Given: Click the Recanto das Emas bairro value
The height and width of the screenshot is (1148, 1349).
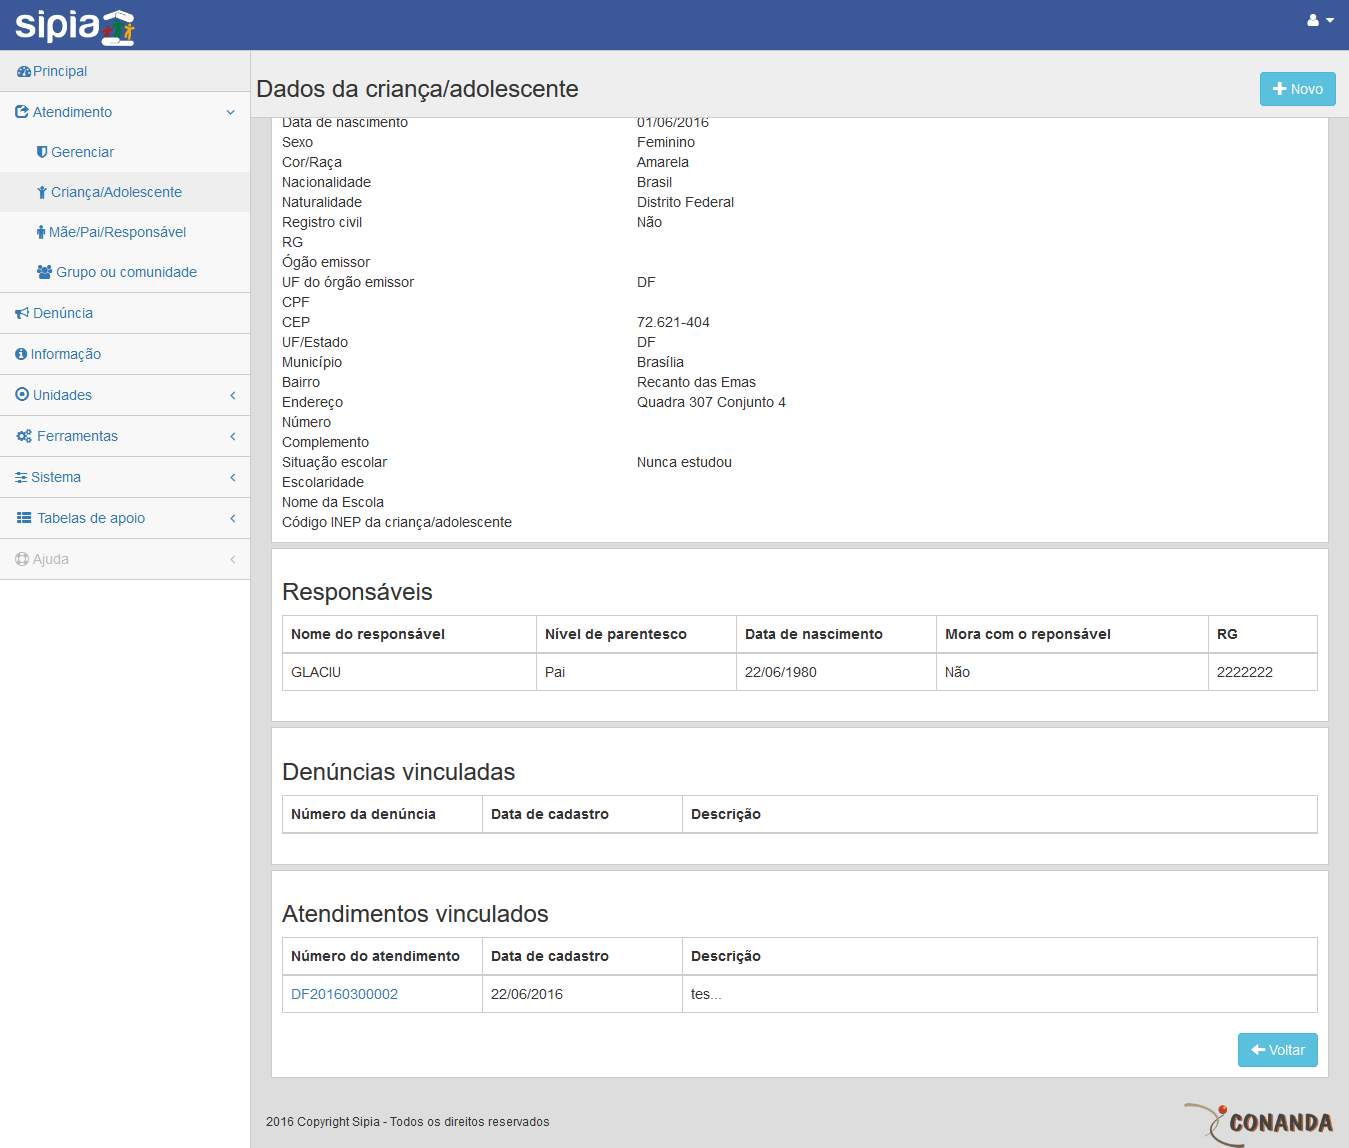Looking at the screenshot, I should 696,382.
